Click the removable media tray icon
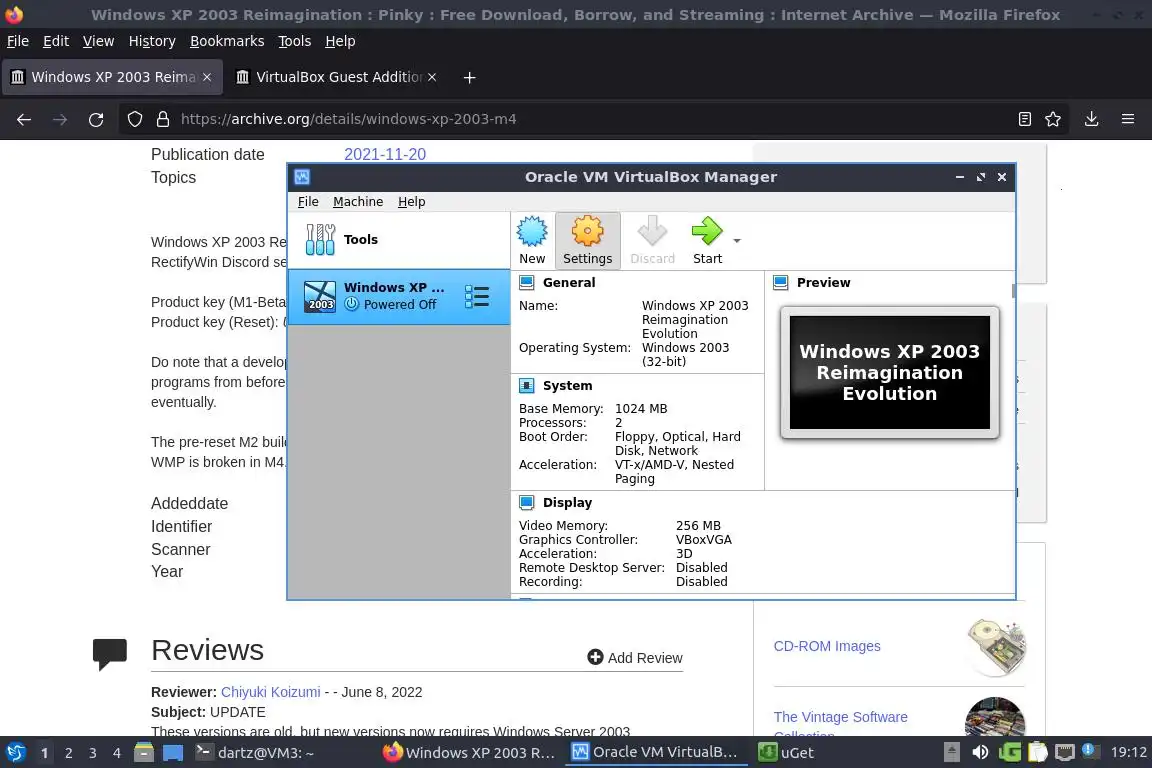 [x=951, y=753]
